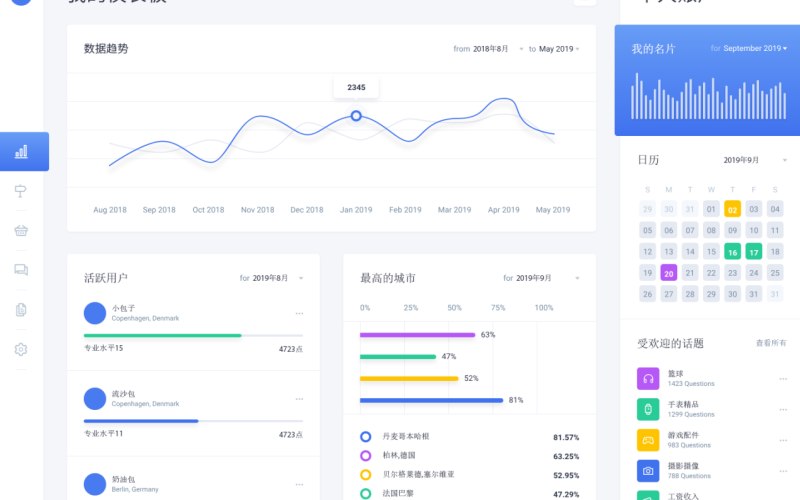Click the 我的名片 bar chart graphic

point(708,96)
